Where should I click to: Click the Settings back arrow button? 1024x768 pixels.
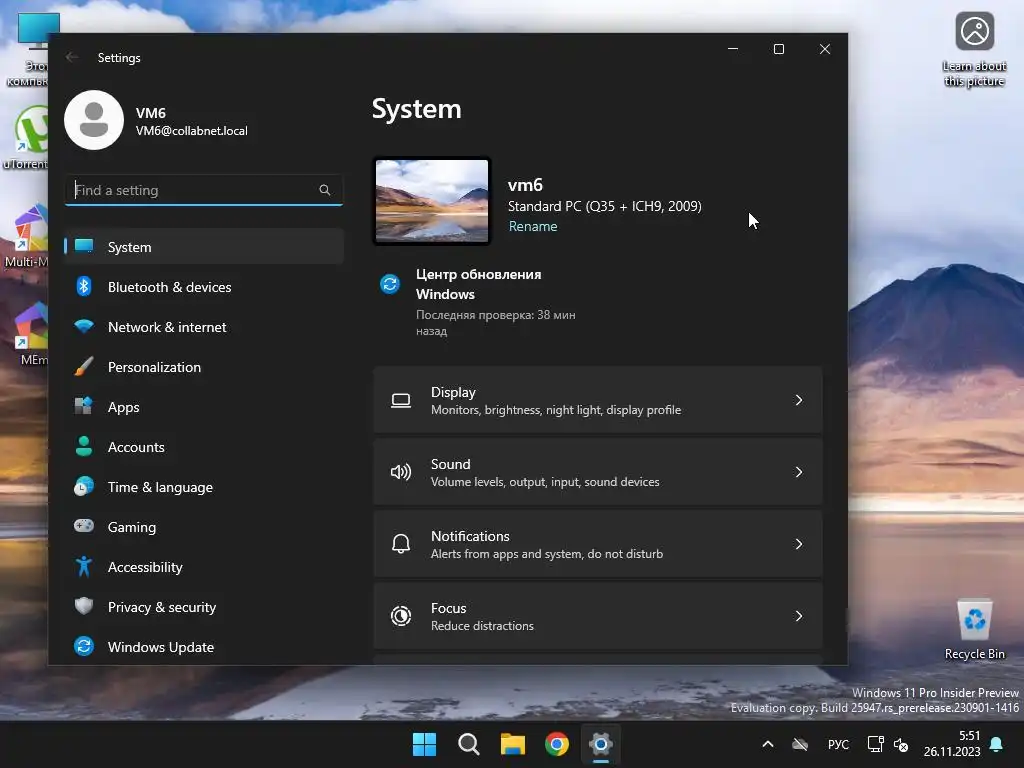point(72,57)
